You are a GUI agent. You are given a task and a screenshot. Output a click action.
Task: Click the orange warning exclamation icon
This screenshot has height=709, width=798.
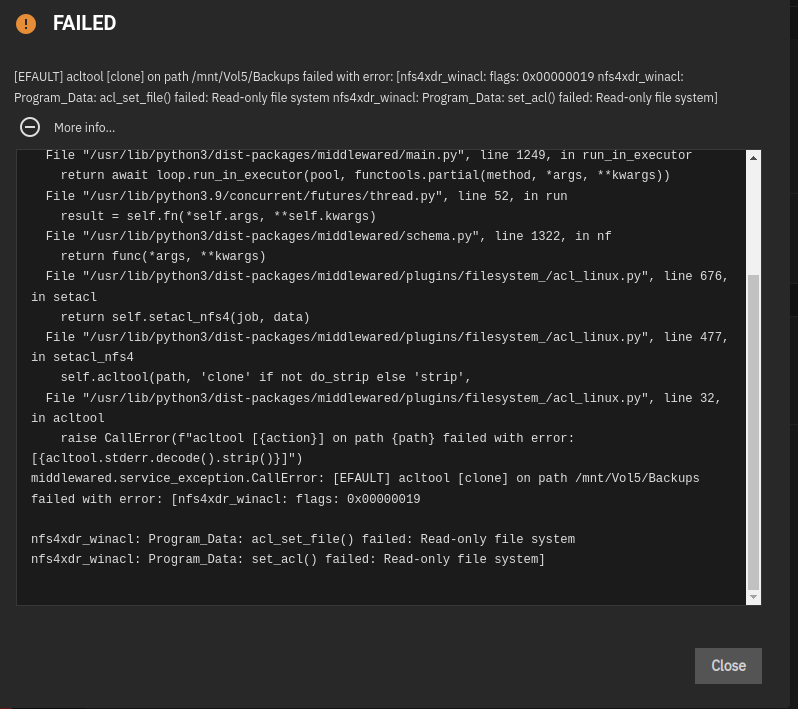click(26, 23)
